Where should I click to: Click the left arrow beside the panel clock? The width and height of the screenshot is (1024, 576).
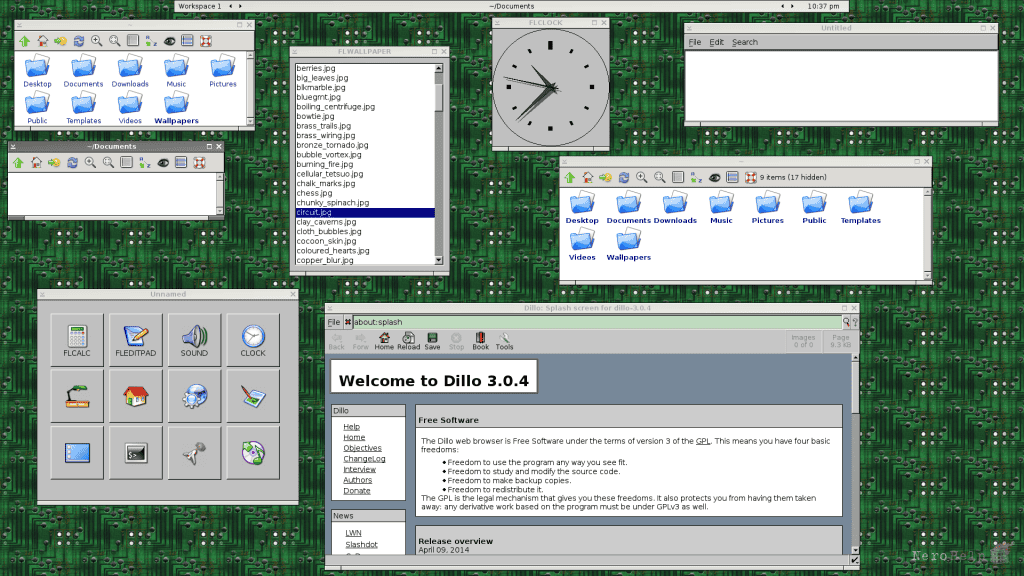pyautogui.click(x=782, y=6)
